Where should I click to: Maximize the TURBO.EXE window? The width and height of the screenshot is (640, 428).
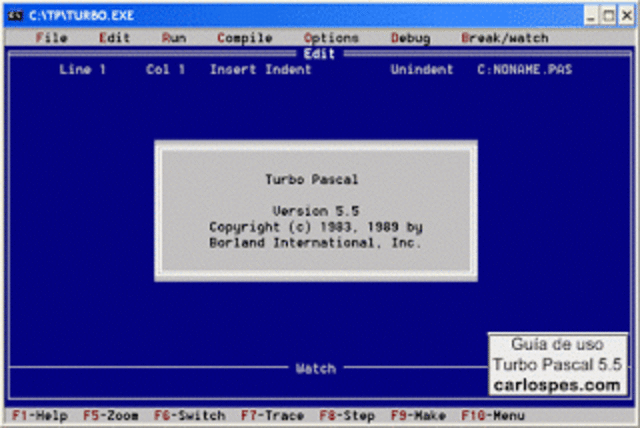[609, 16]
